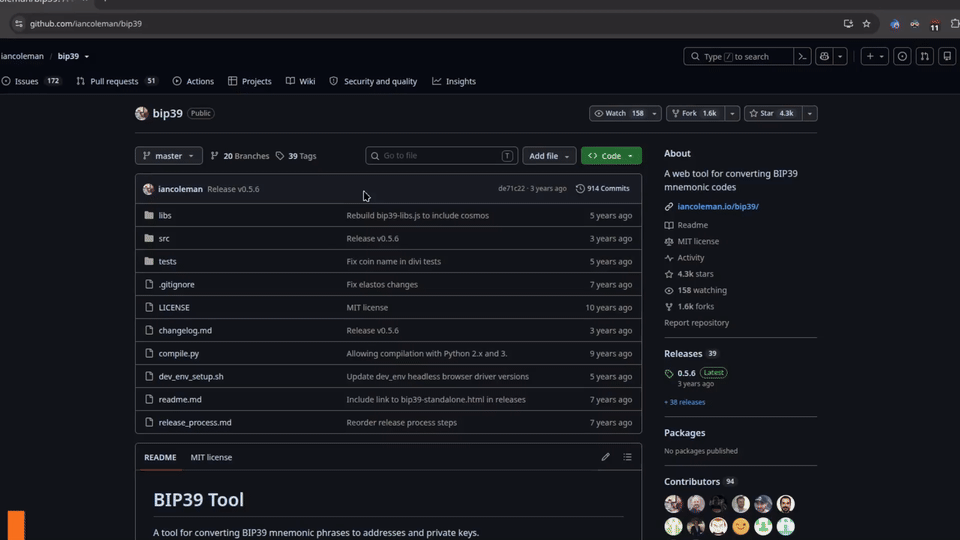Open the Issues tab

[31, 81]
